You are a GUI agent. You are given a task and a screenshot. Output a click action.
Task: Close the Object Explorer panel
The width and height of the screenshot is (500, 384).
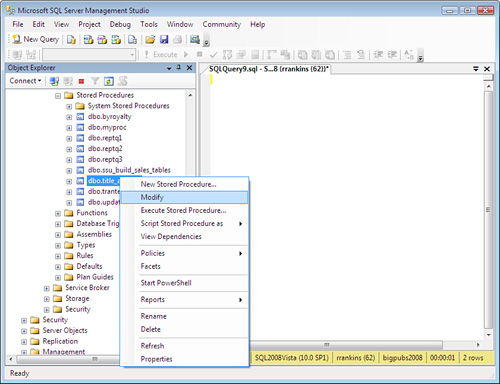pos(189,68)
